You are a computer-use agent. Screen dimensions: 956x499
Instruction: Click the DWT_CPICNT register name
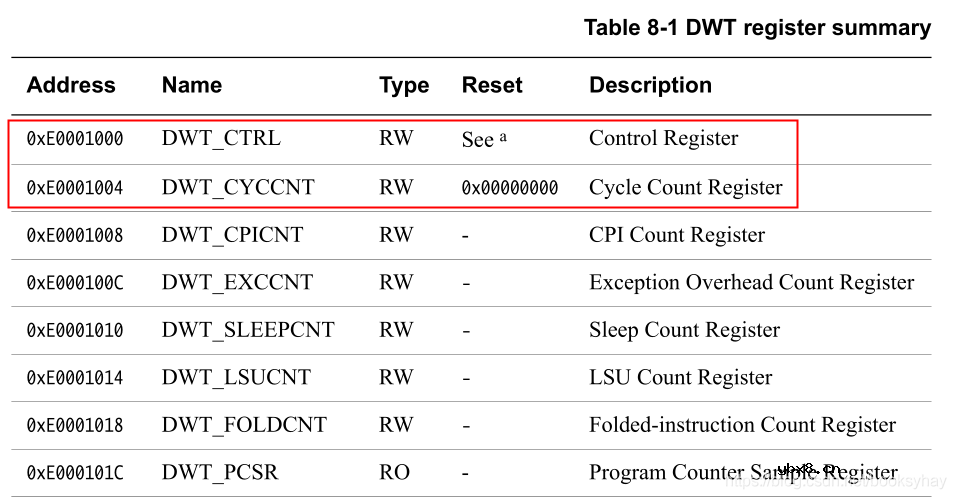[232, 235]
